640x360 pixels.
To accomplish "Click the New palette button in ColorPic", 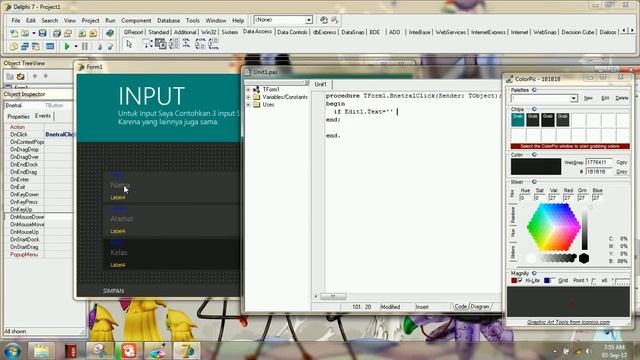I will [588, 98].
